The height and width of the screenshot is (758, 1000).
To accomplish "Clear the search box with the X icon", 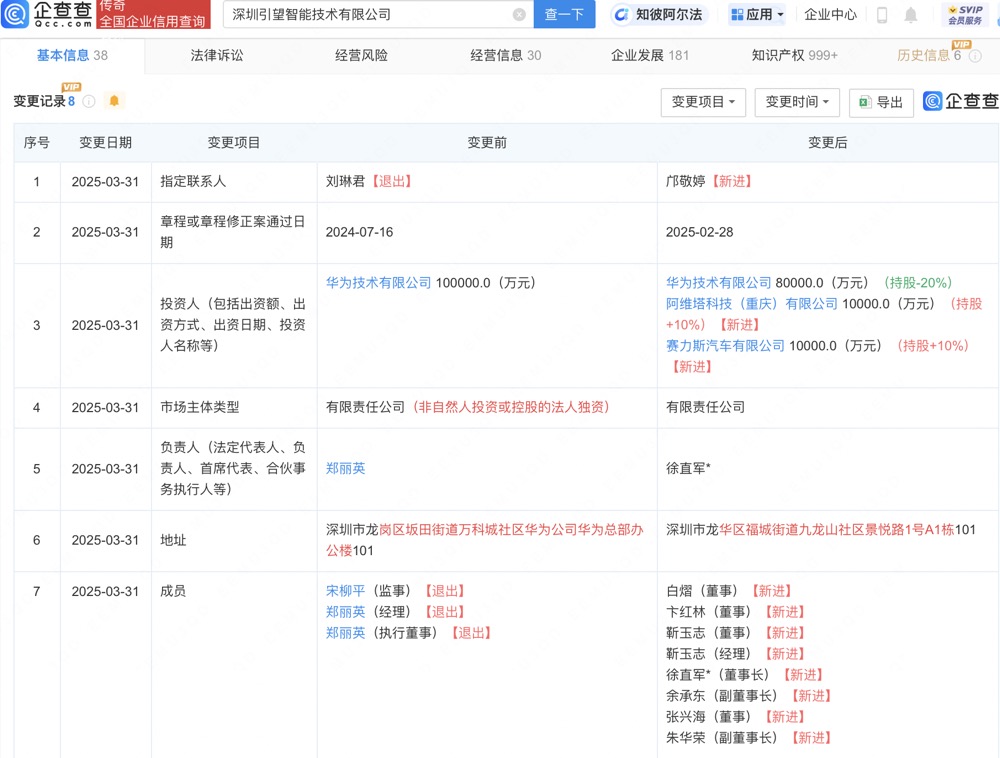I will click(519, 15).
